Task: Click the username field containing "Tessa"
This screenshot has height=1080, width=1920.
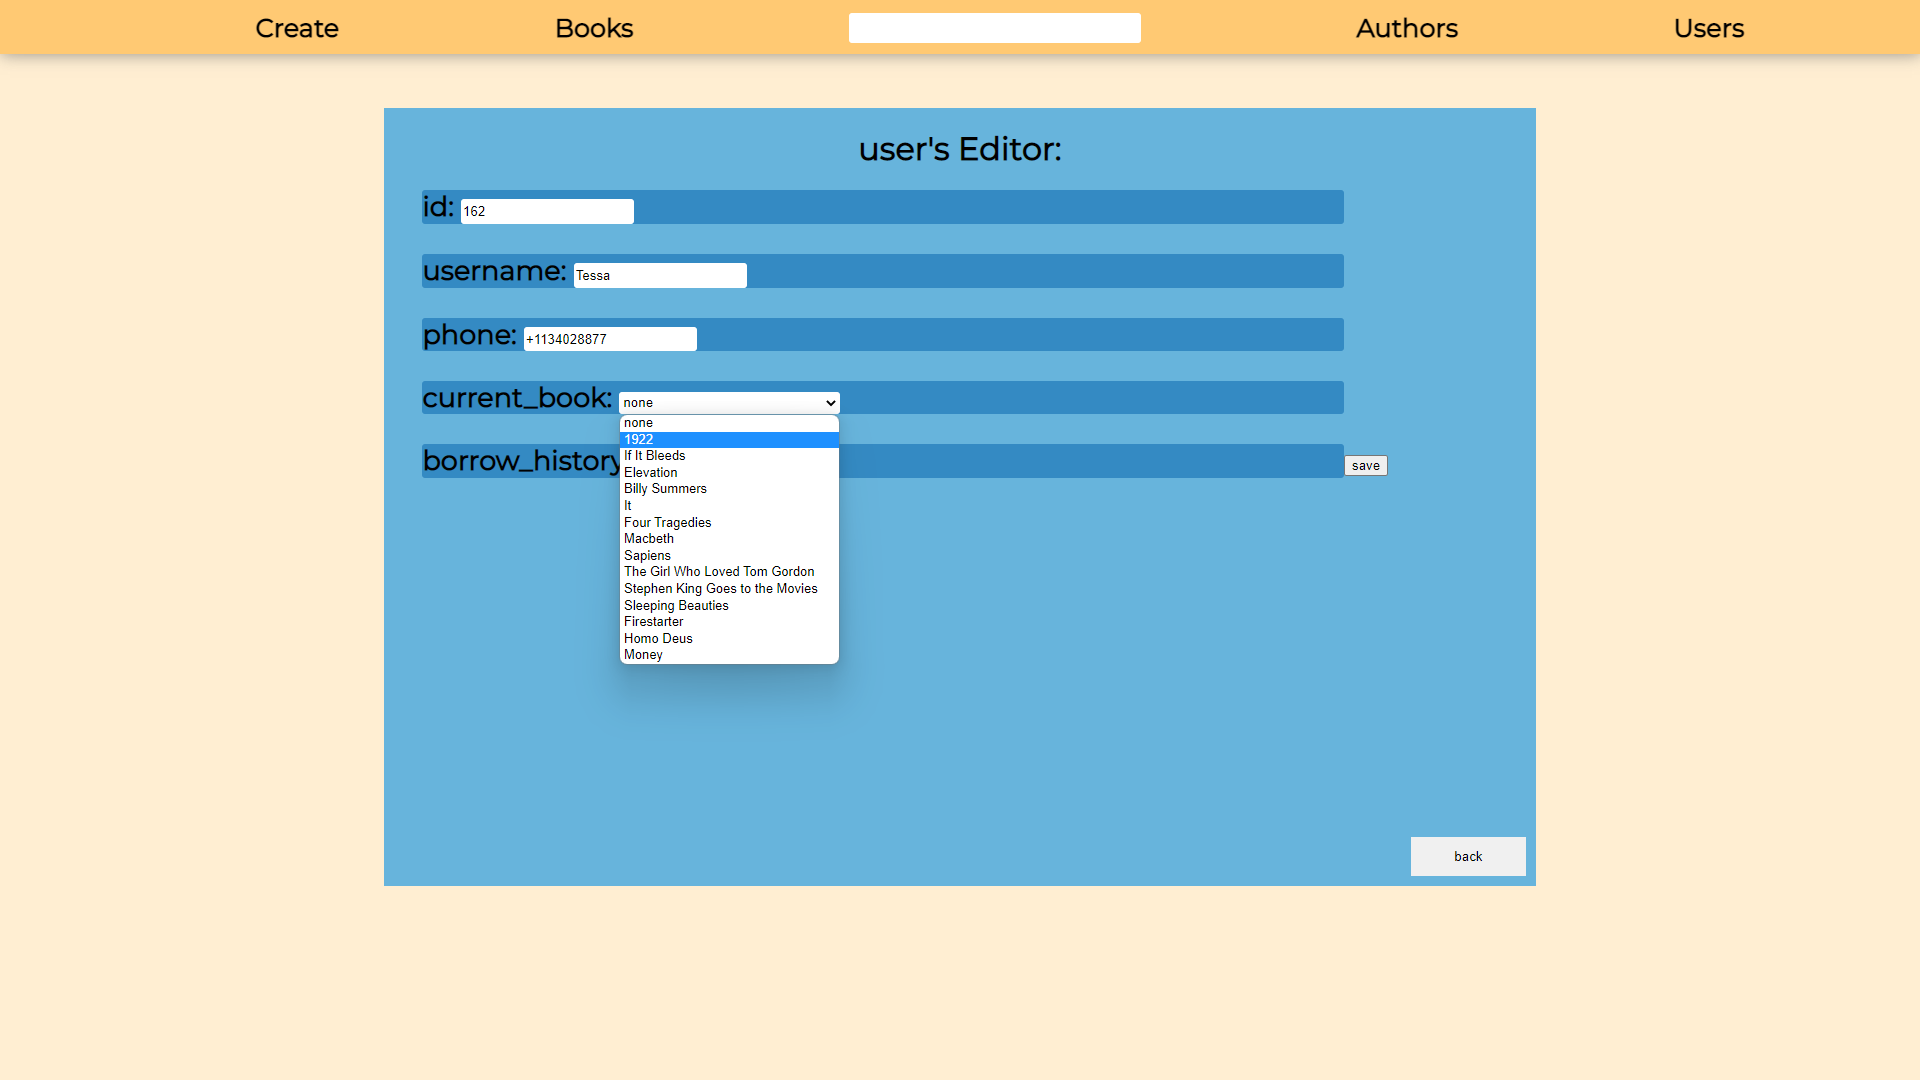Action: click(x=659, y=275)
